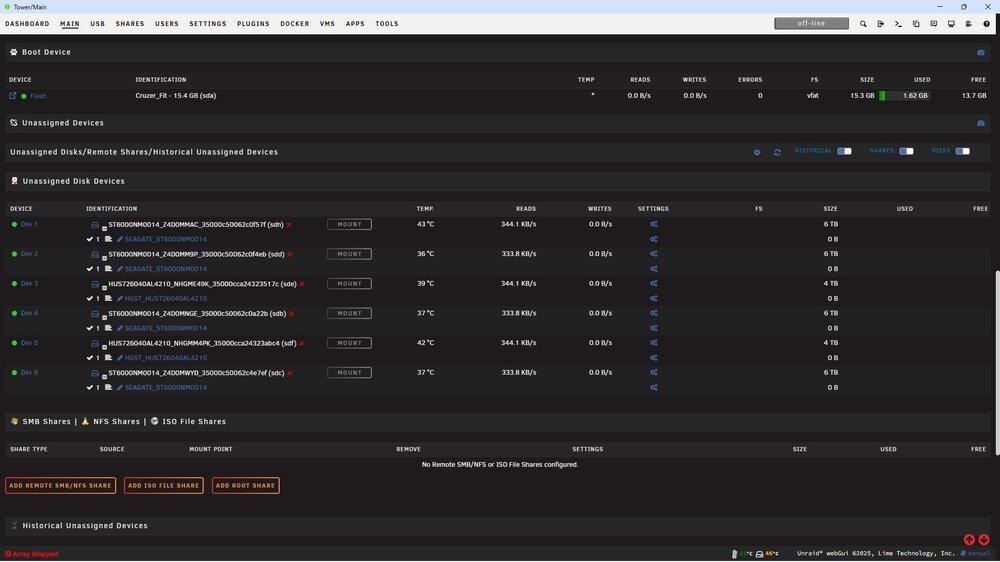Open the terminal prompt icon

click(898, 24)
